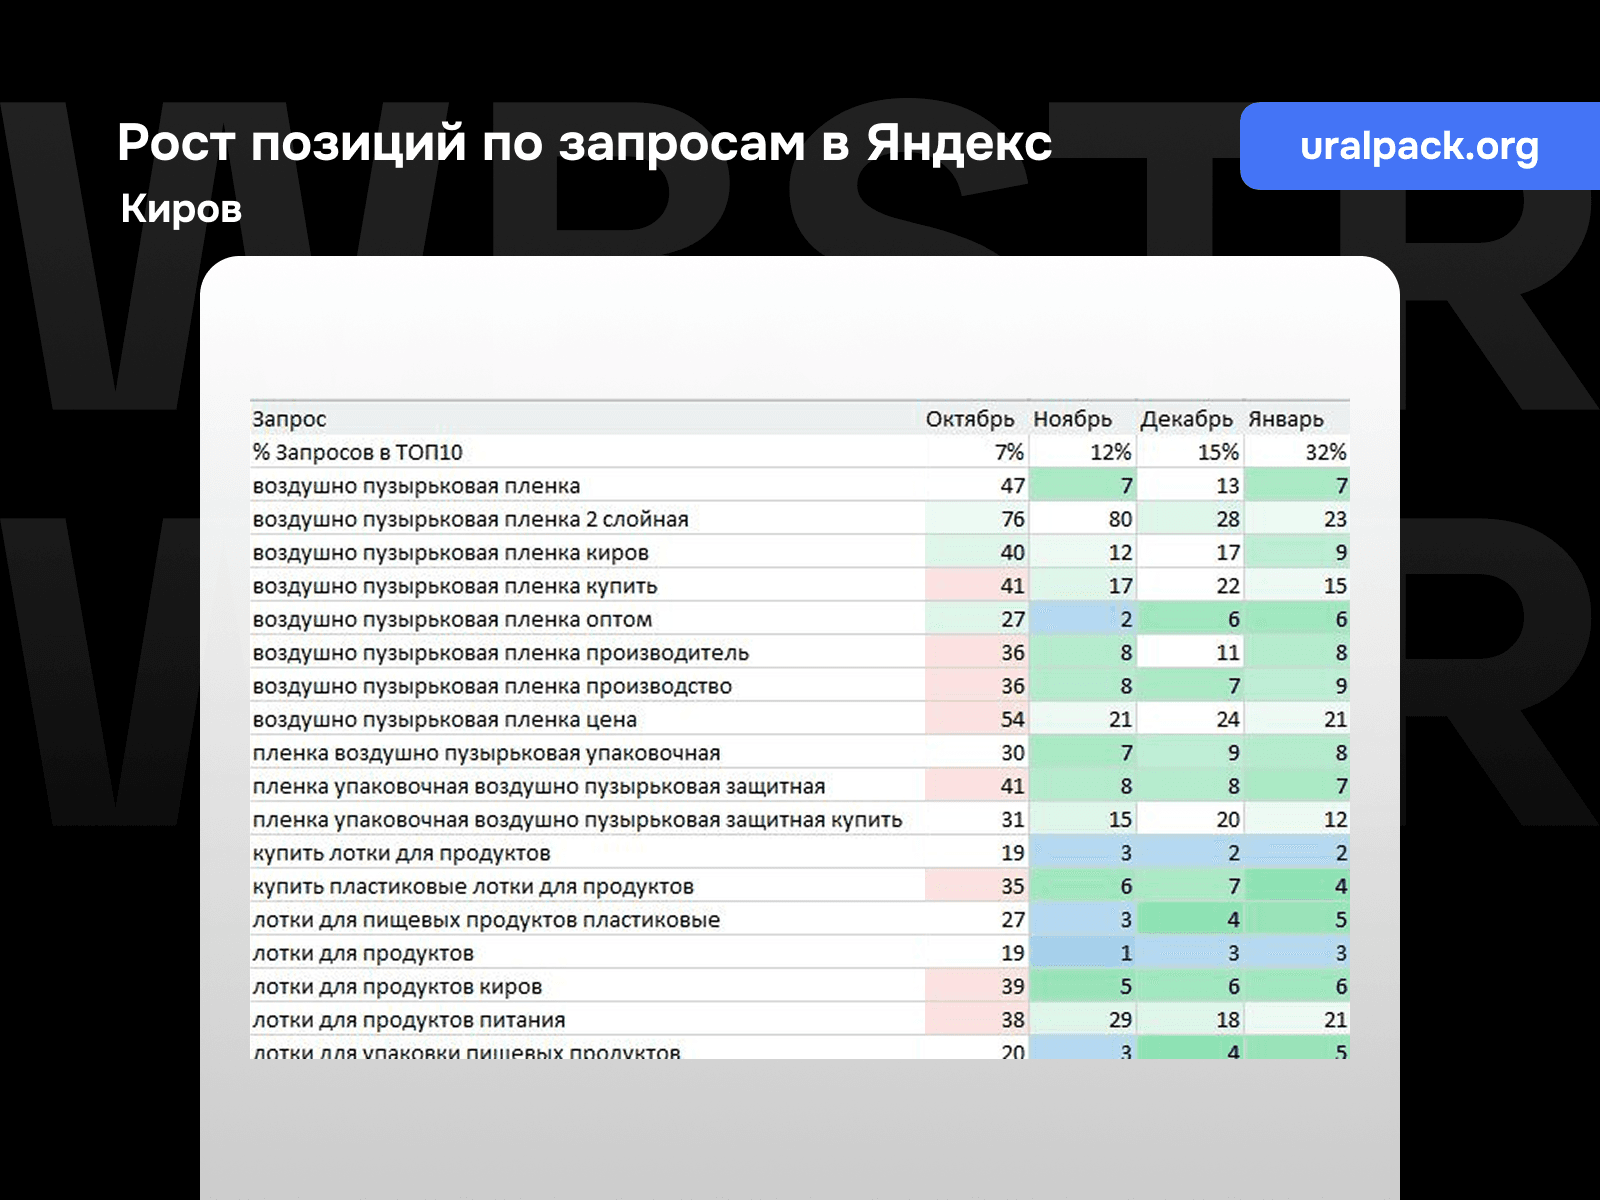Select the Киров subtitle label
Screen dimensions: 1600x1200
180,210
